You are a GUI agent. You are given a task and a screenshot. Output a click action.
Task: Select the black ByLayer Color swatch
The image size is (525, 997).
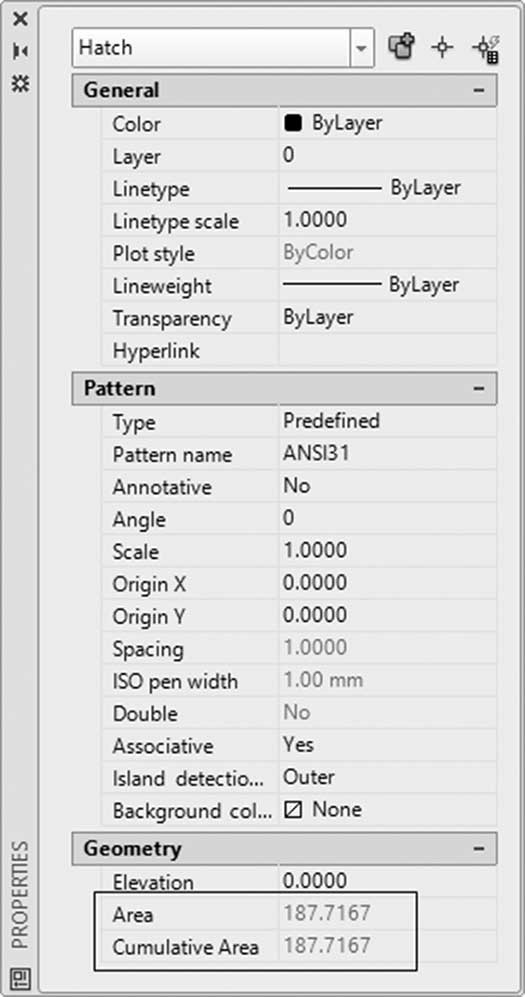292,123
